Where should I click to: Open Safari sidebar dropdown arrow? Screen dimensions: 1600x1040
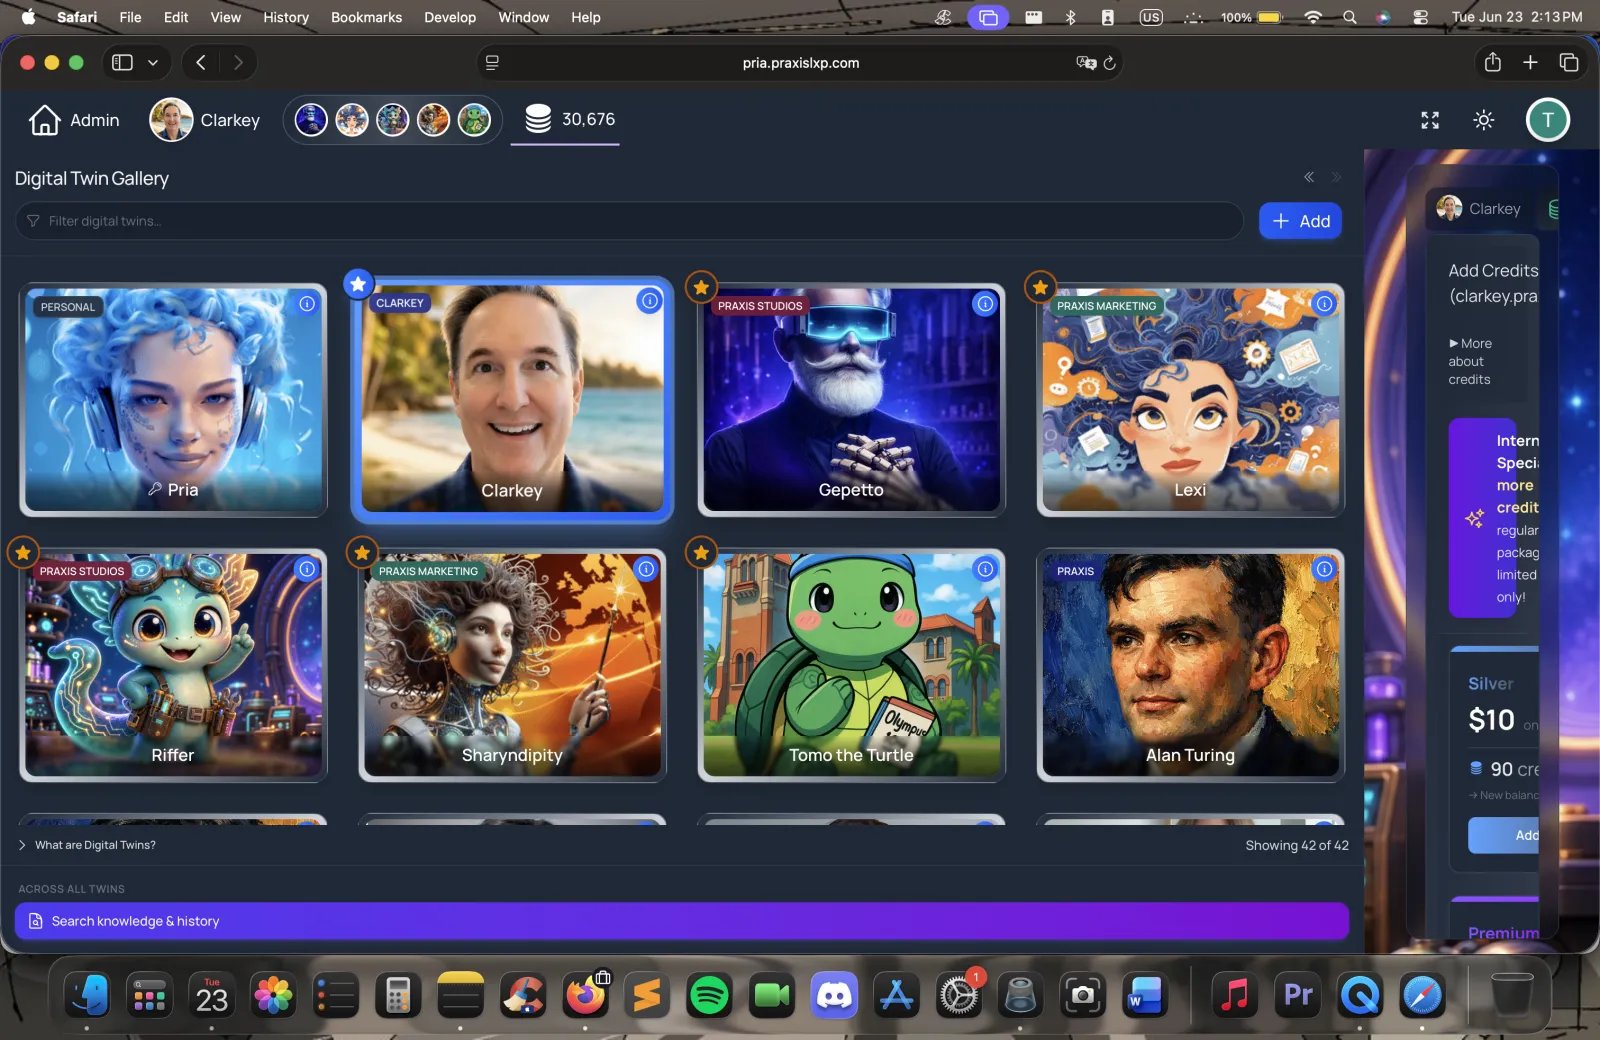(x=153, y=62)
